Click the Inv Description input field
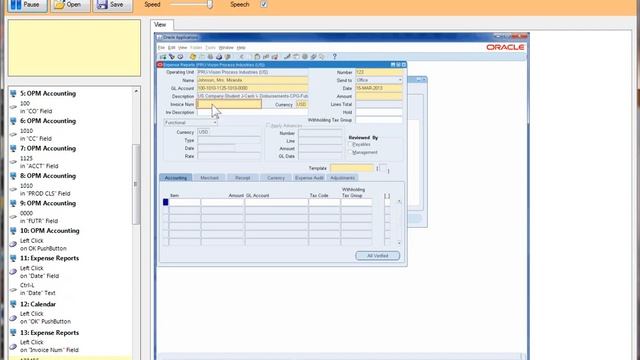This screenshot has width=640, height=360. (x=253, y=112)
